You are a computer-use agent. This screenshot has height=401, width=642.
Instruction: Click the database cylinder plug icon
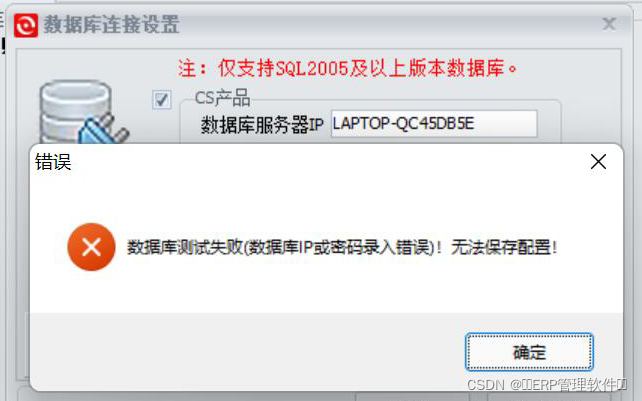(x=84, y=112)
